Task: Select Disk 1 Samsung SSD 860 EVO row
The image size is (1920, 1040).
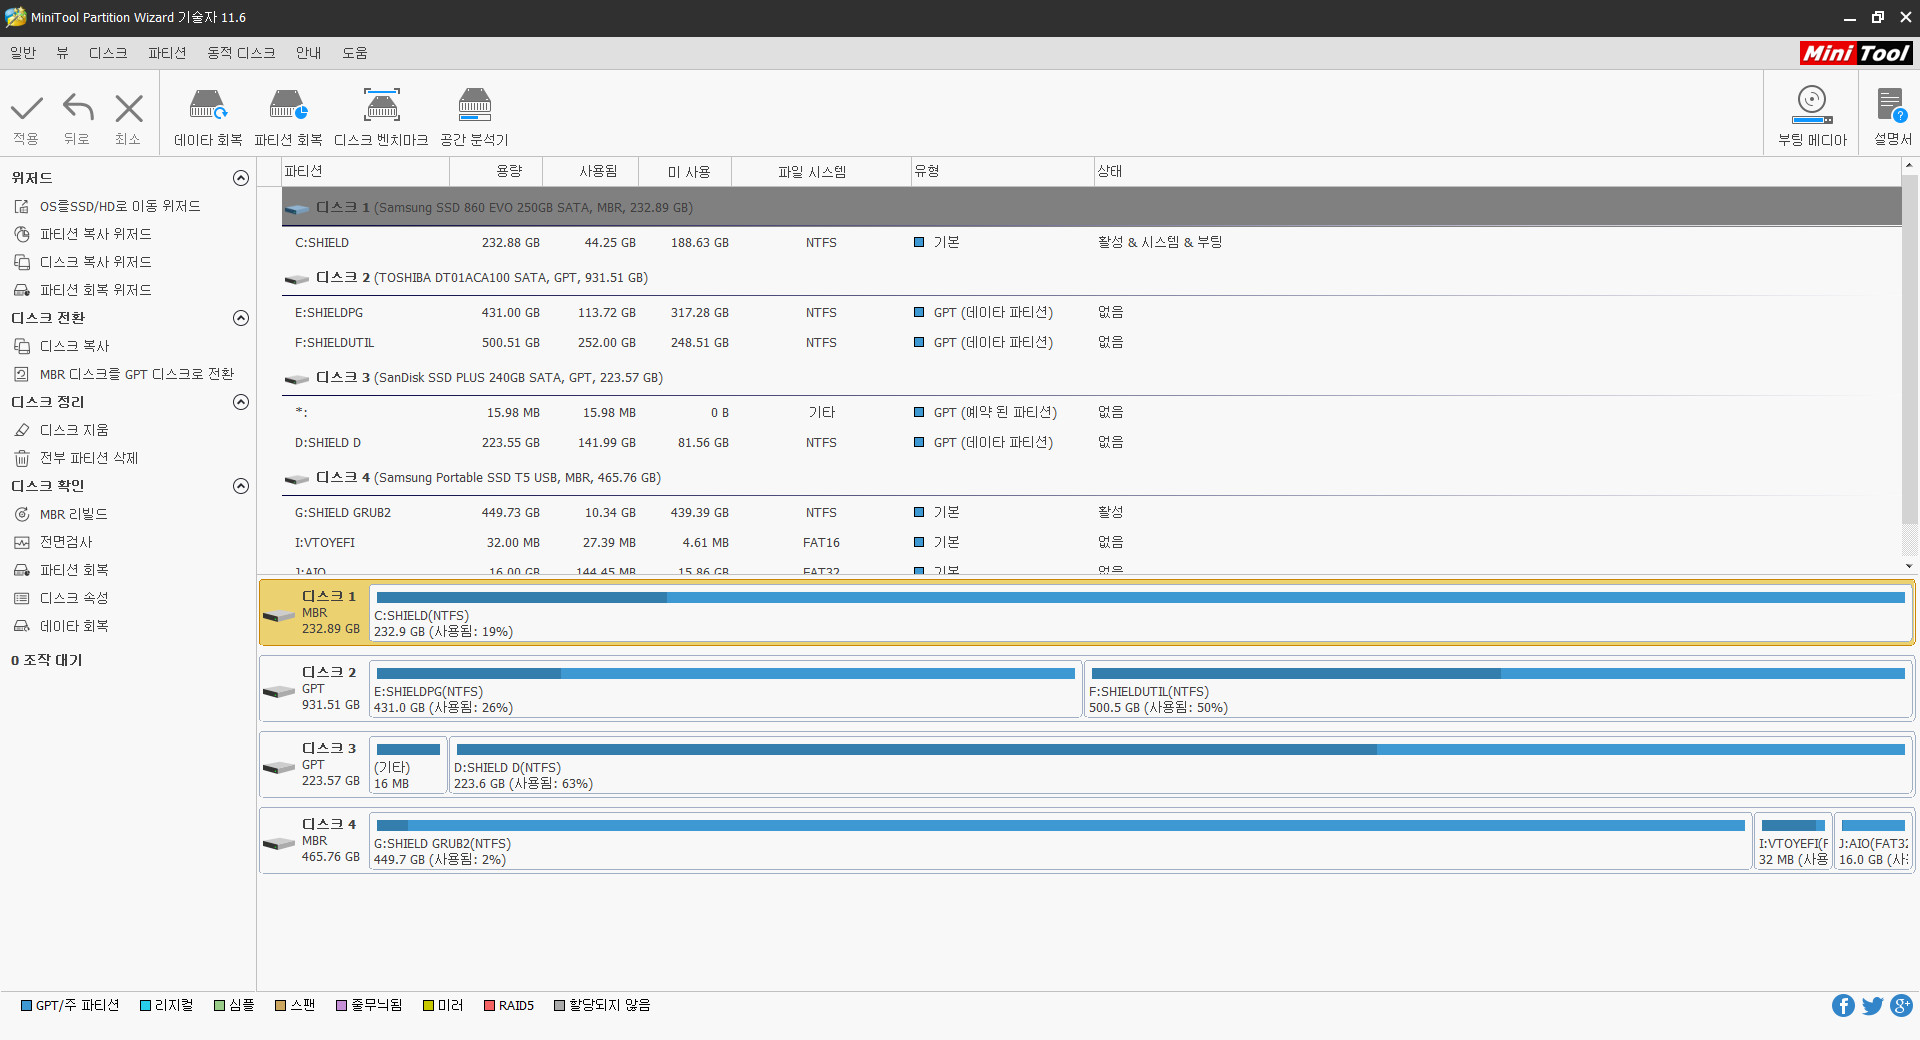Action: click(x=1091, y=207)
